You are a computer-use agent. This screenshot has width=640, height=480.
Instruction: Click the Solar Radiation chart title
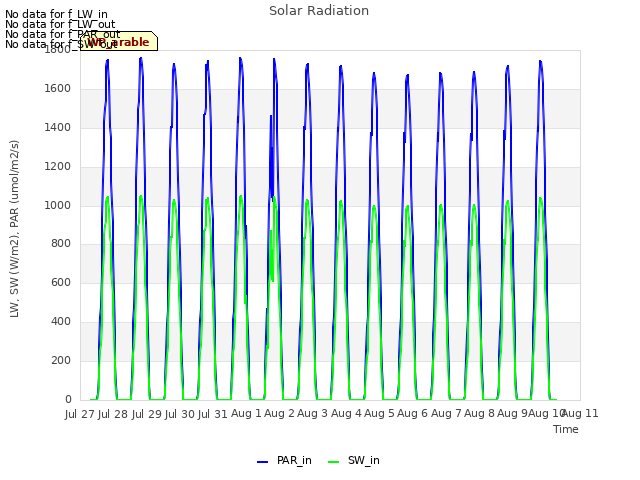(319, 11)
